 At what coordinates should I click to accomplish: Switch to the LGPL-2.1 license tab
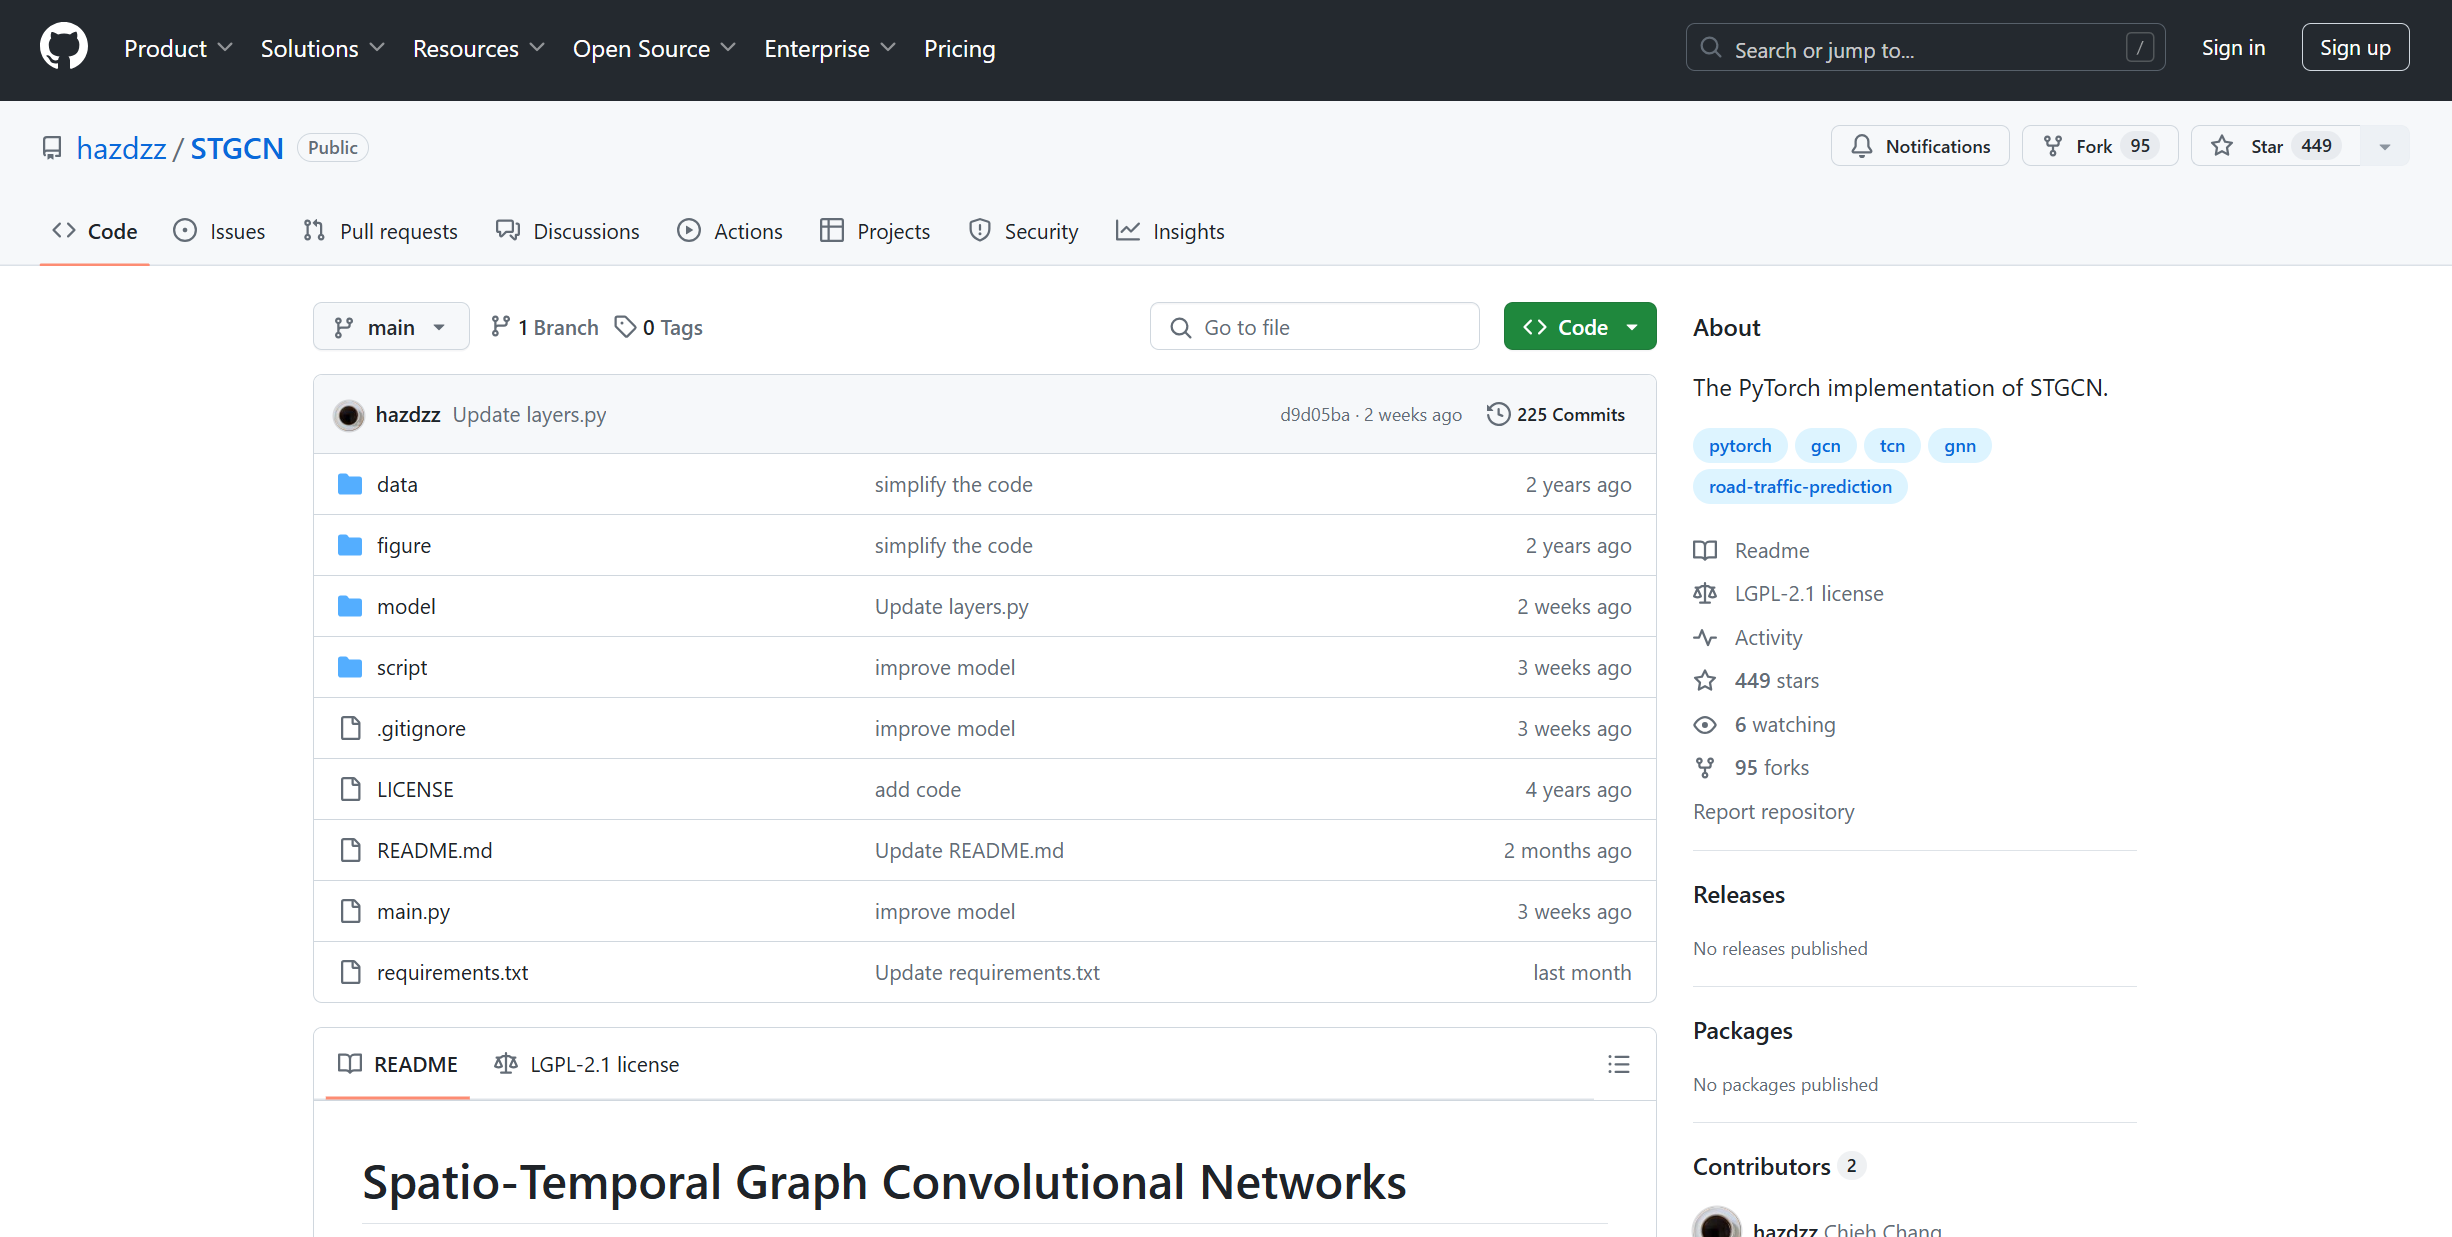[586, 1064]
